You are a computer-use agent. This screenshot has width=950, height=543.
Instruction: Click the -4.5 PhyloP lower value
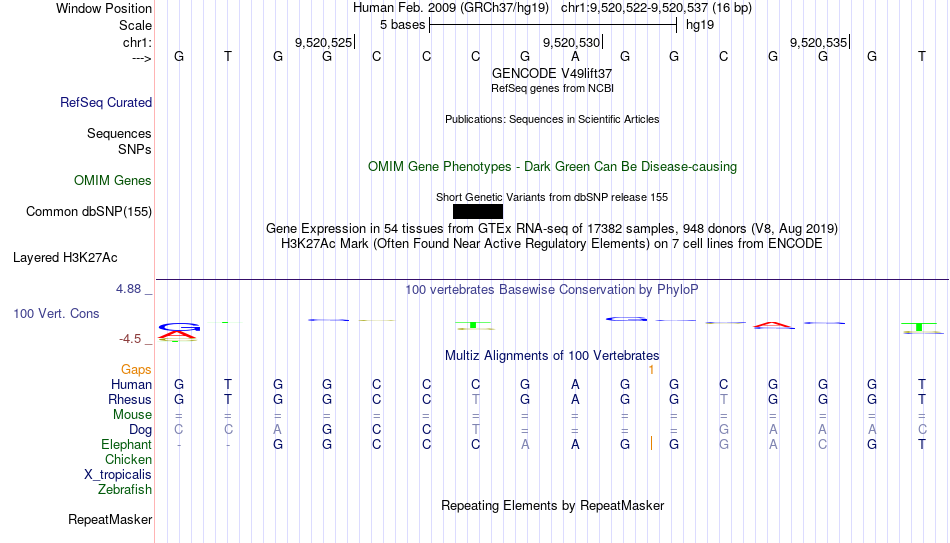click(130, 339)
